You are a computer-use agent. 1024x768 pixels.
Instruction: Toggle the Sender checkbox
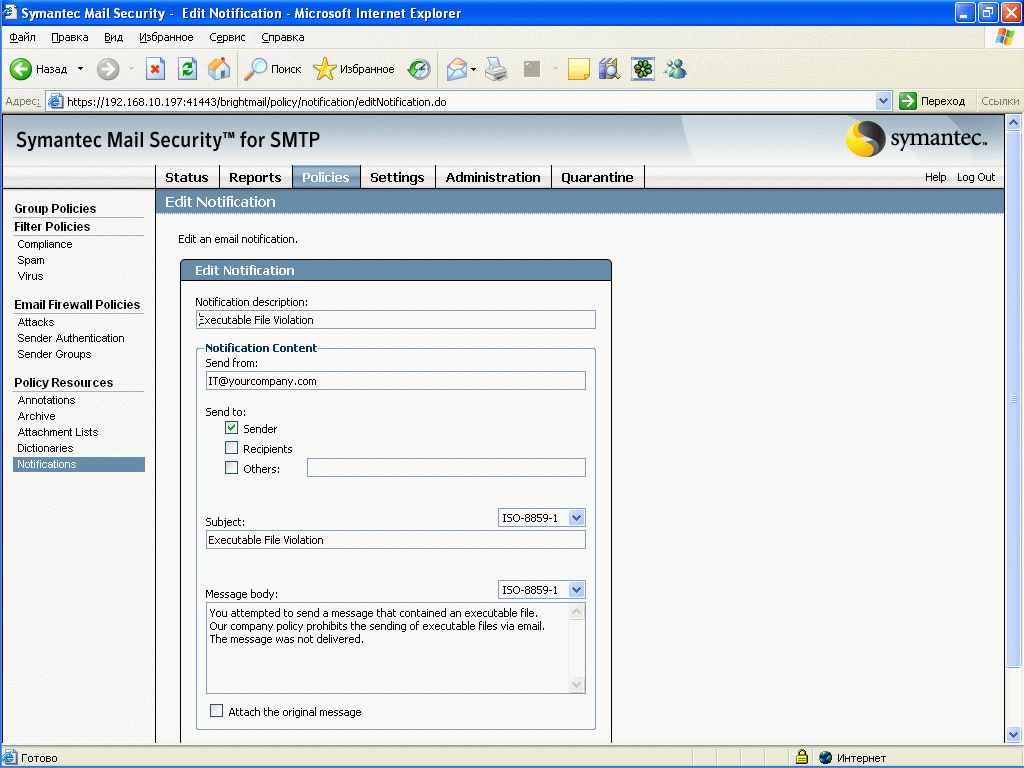click(x=231, y=428)
